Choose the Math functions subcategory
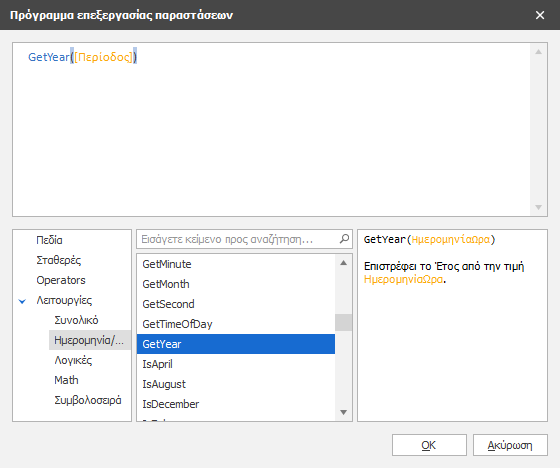The width and height of the screenshot is (560, 468). pyautogui.click(x=66, y=380)
